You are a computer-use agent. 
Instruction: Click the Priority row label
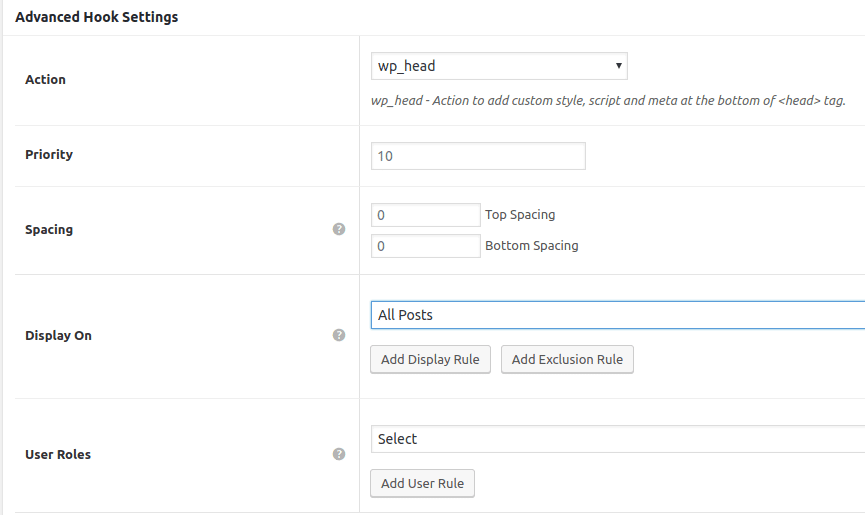49,154
